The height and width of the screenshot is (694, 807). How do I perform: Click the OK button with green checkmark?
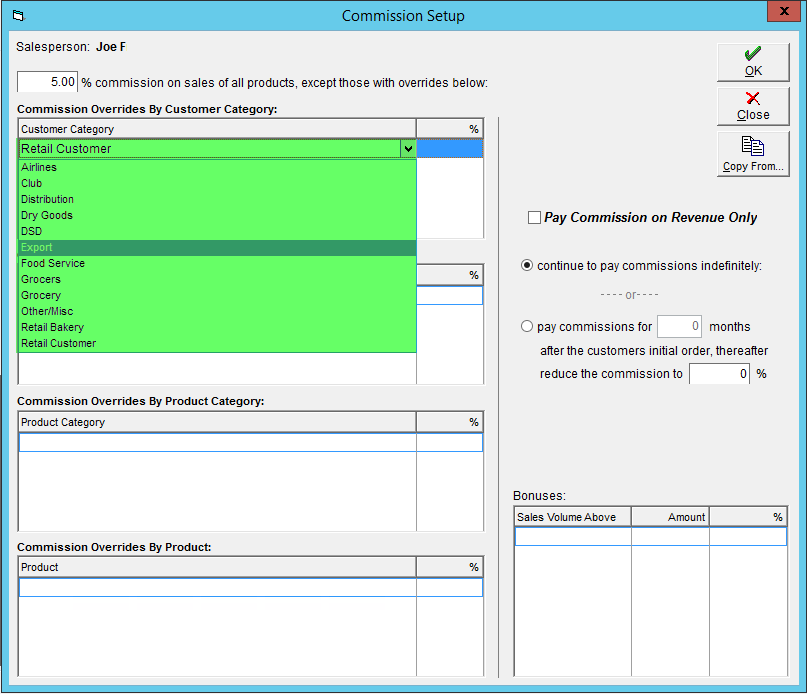(753, 62)
